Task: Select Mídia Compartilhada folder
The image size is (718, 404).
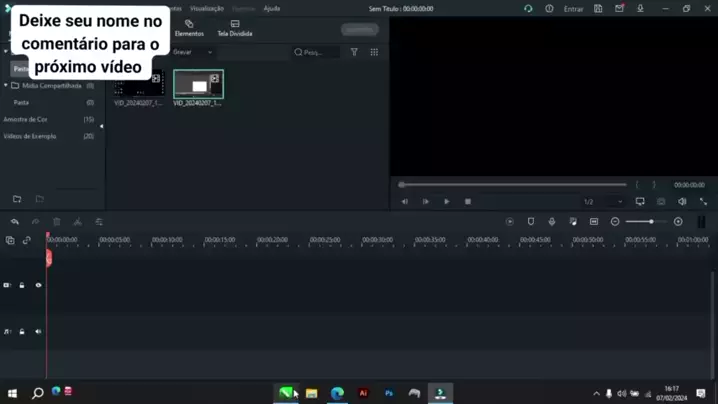Action: click(x=52, y=86)
